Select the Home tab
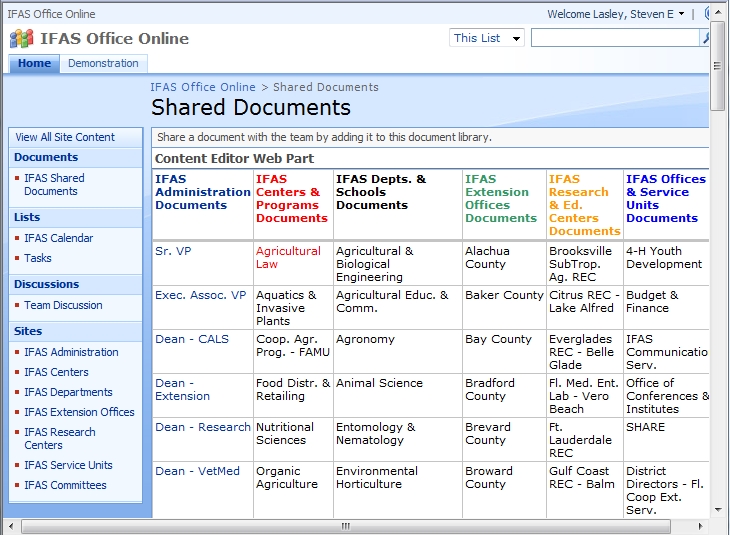The image size is (730, 535). pyautogui.click(x=34, y=63)
